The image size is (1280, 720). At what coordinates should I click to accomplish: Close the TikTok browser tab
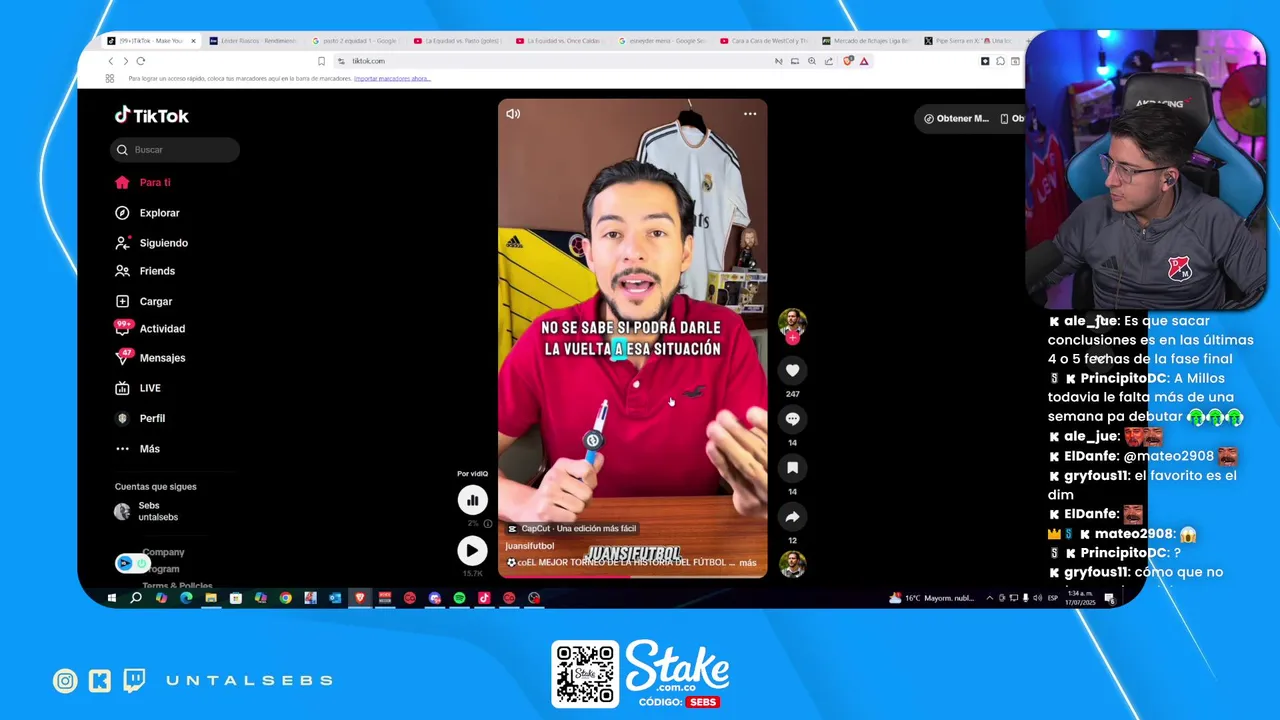pos(194,41)
